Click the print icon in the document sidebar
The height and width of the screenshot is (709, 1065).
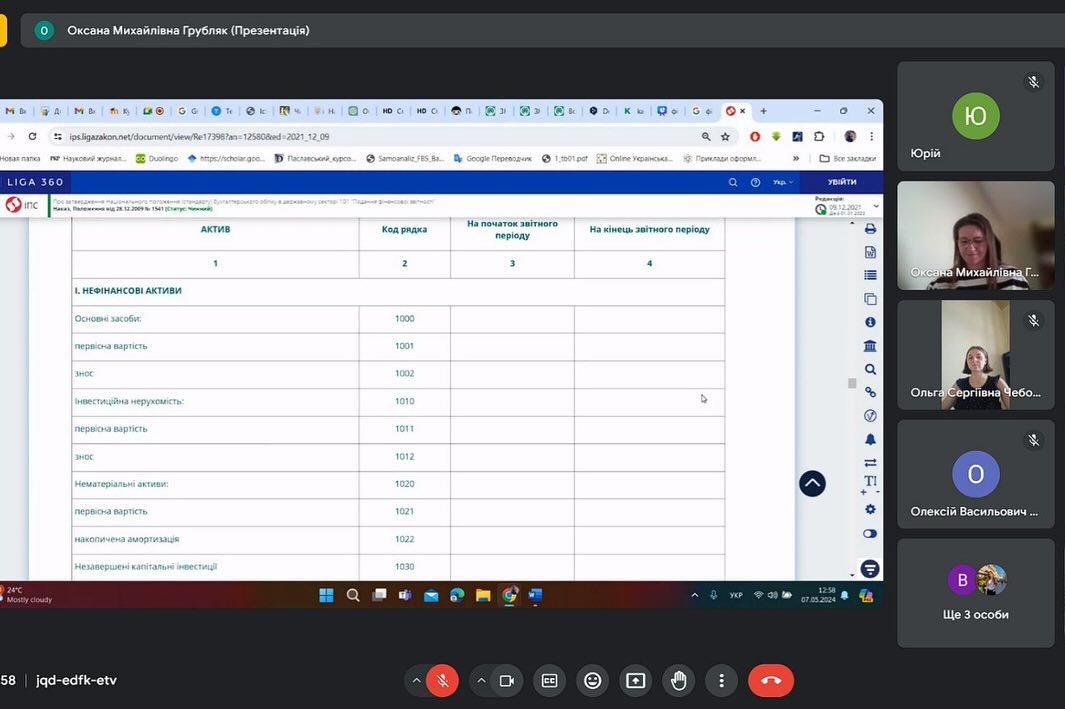(x=870, y=229)
